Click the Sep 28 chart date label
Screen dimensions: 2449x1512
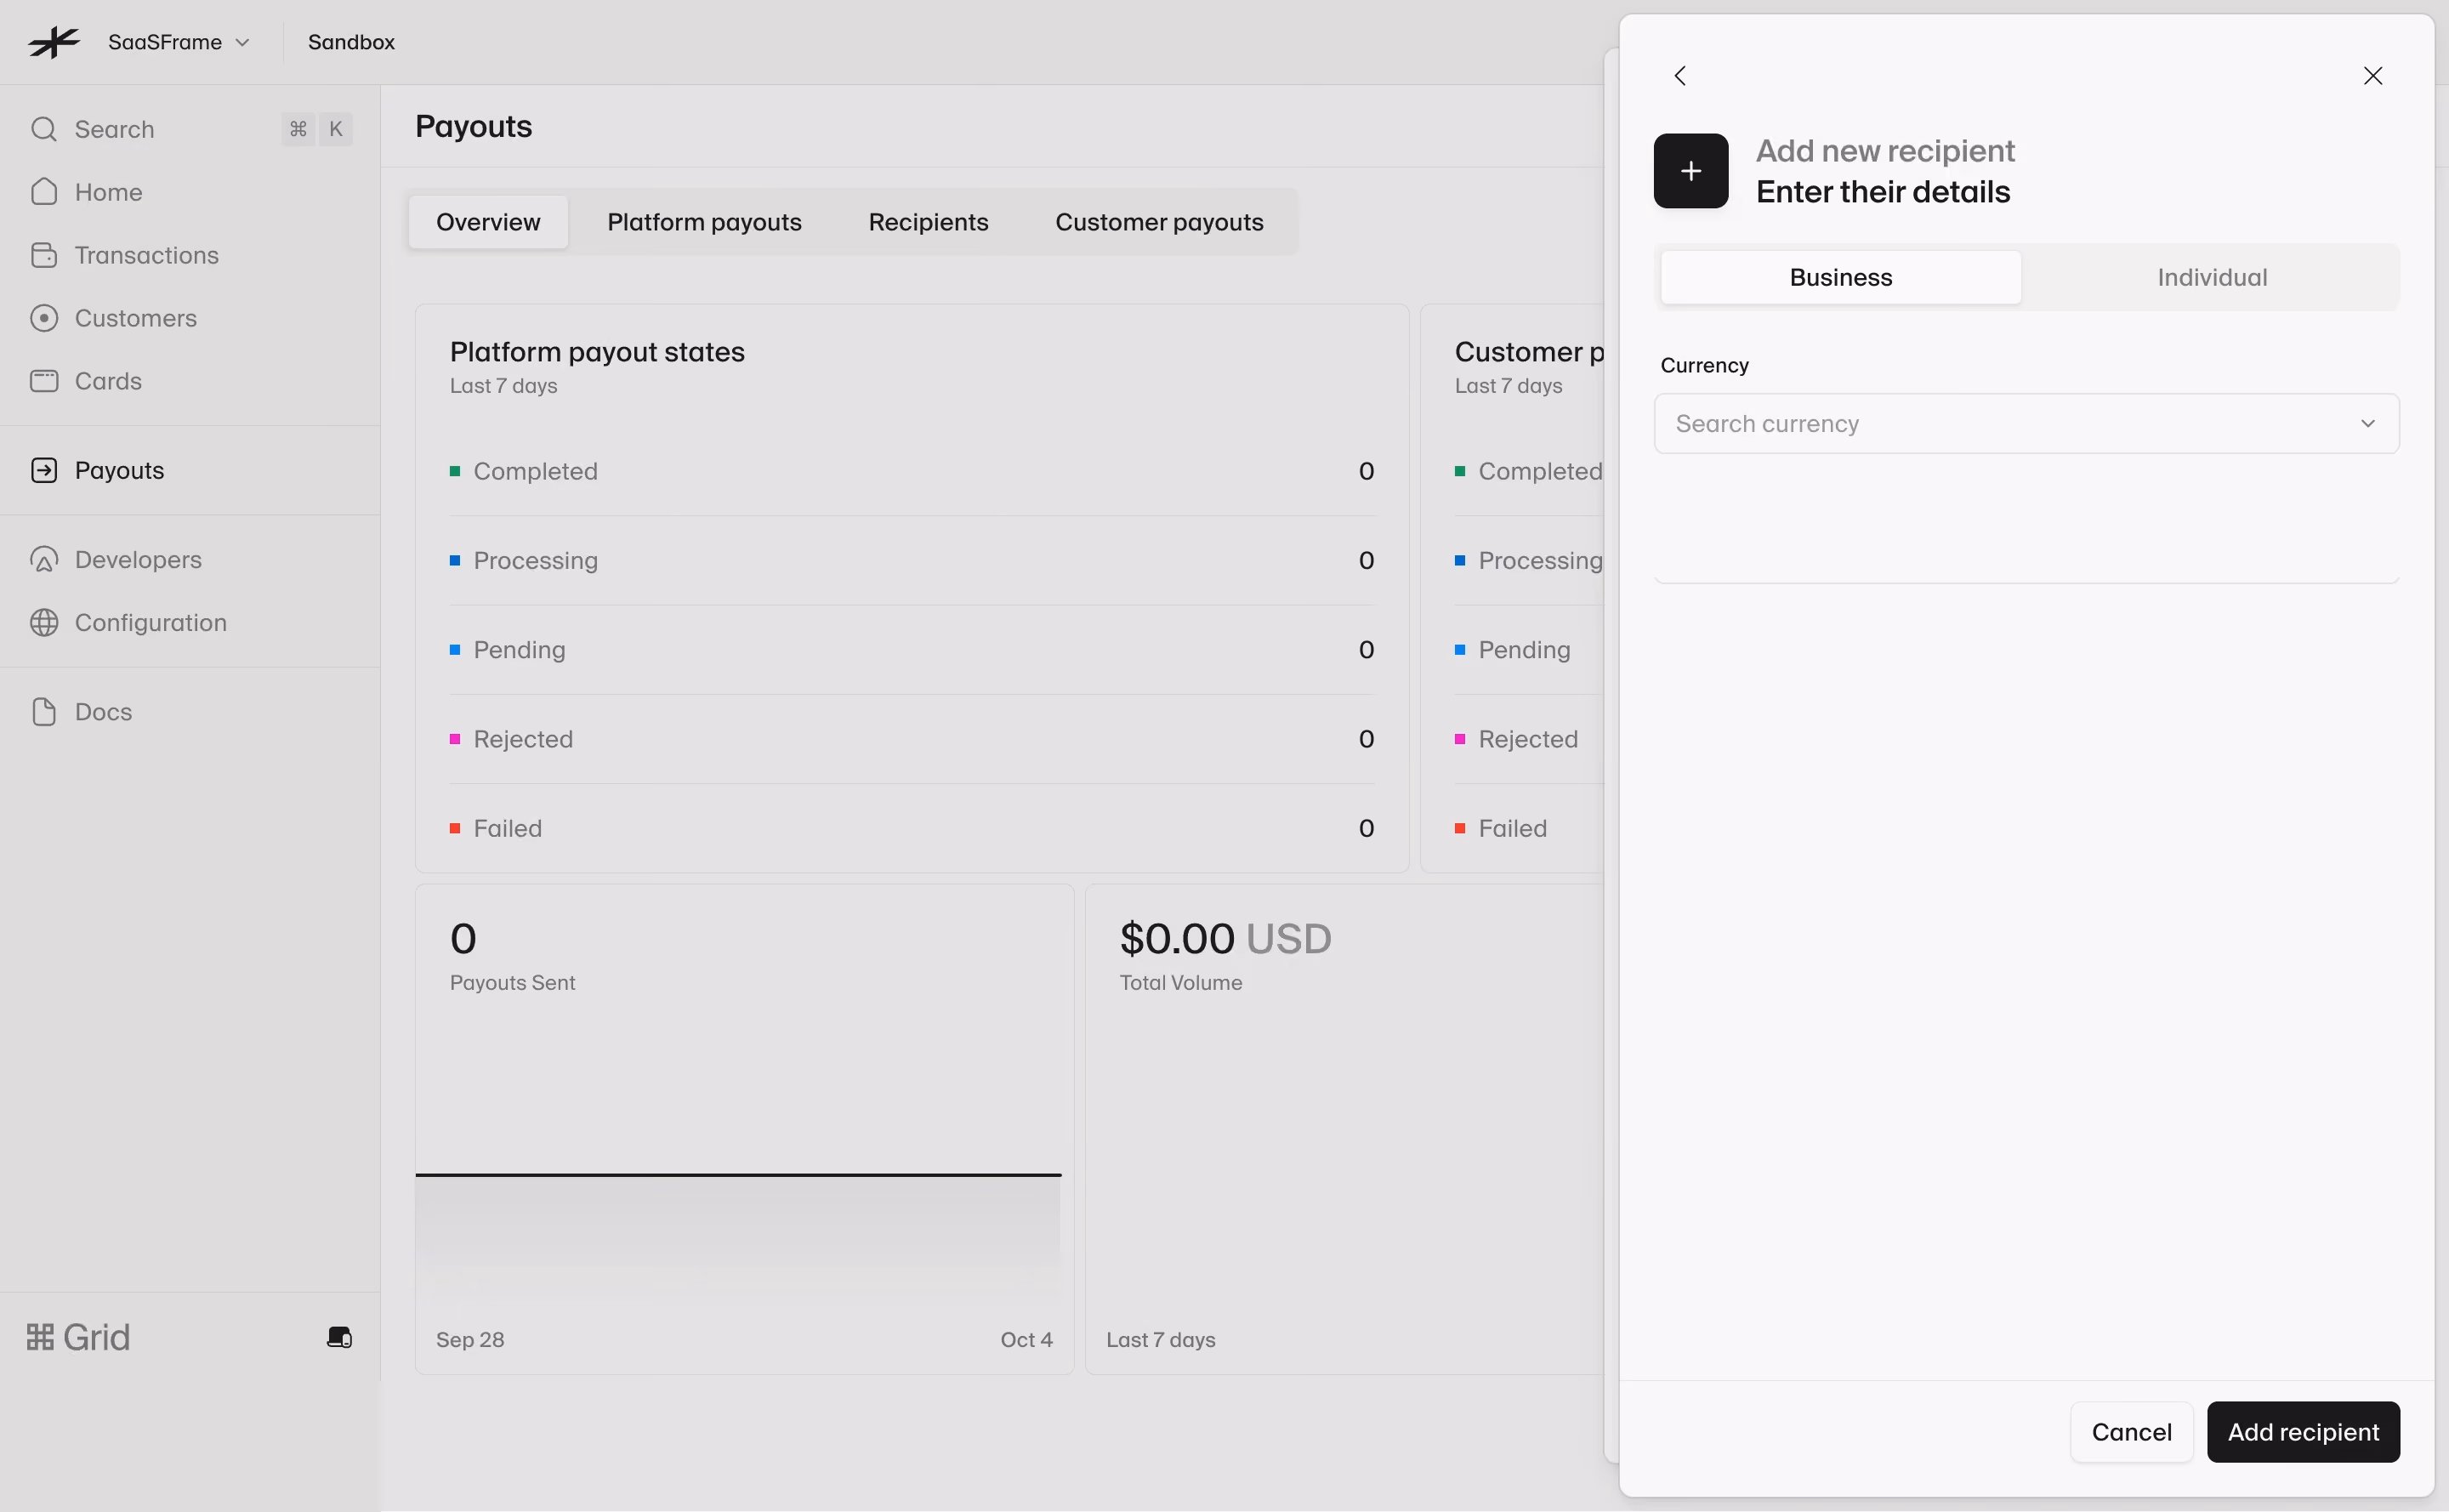click(470, 1339)
